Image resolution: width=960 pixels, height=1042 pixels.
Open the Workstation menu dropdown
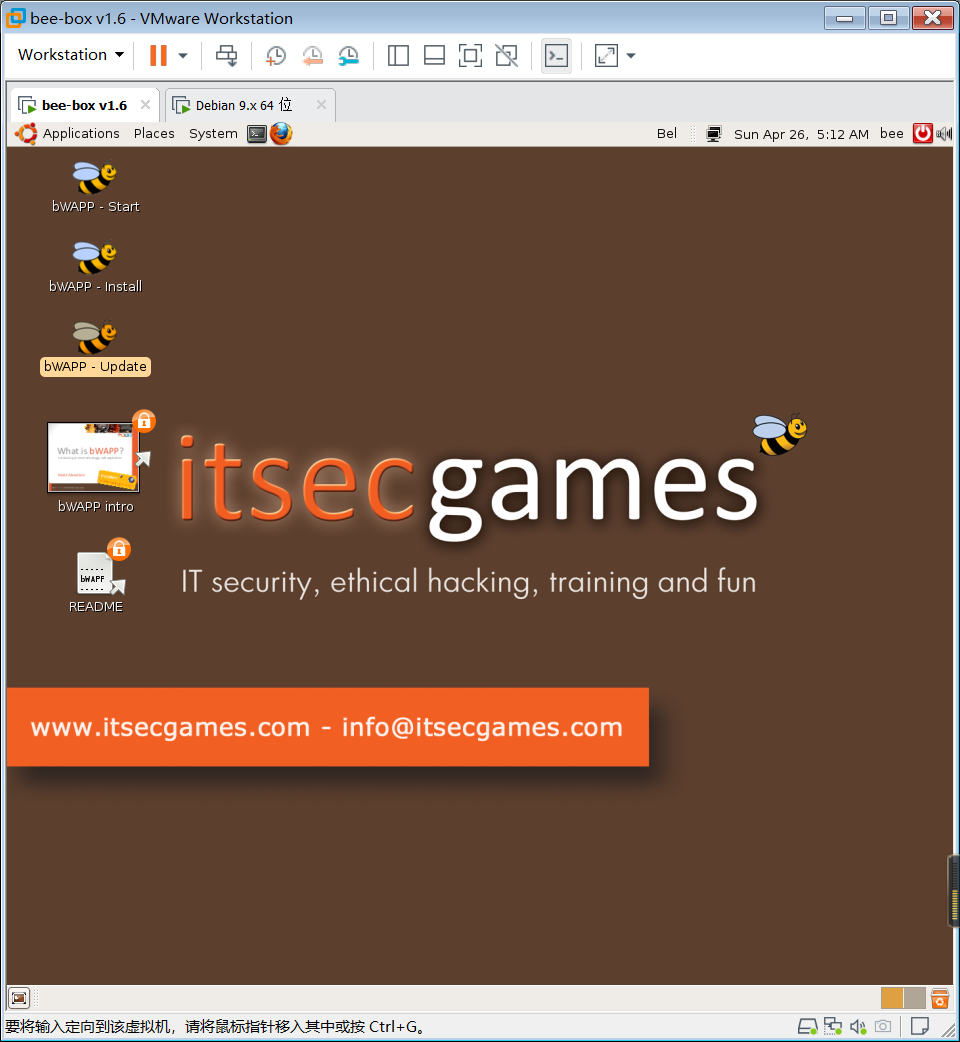point(70,54)
